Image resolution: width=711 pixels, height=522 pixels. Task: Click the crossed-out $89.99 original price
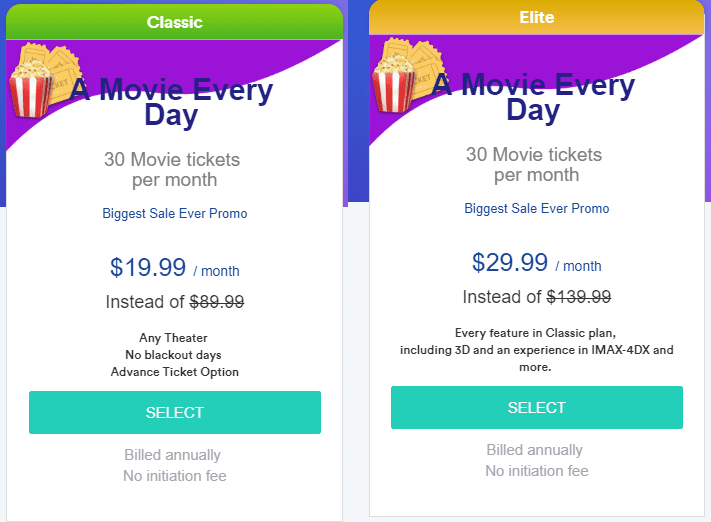point(217,302)
